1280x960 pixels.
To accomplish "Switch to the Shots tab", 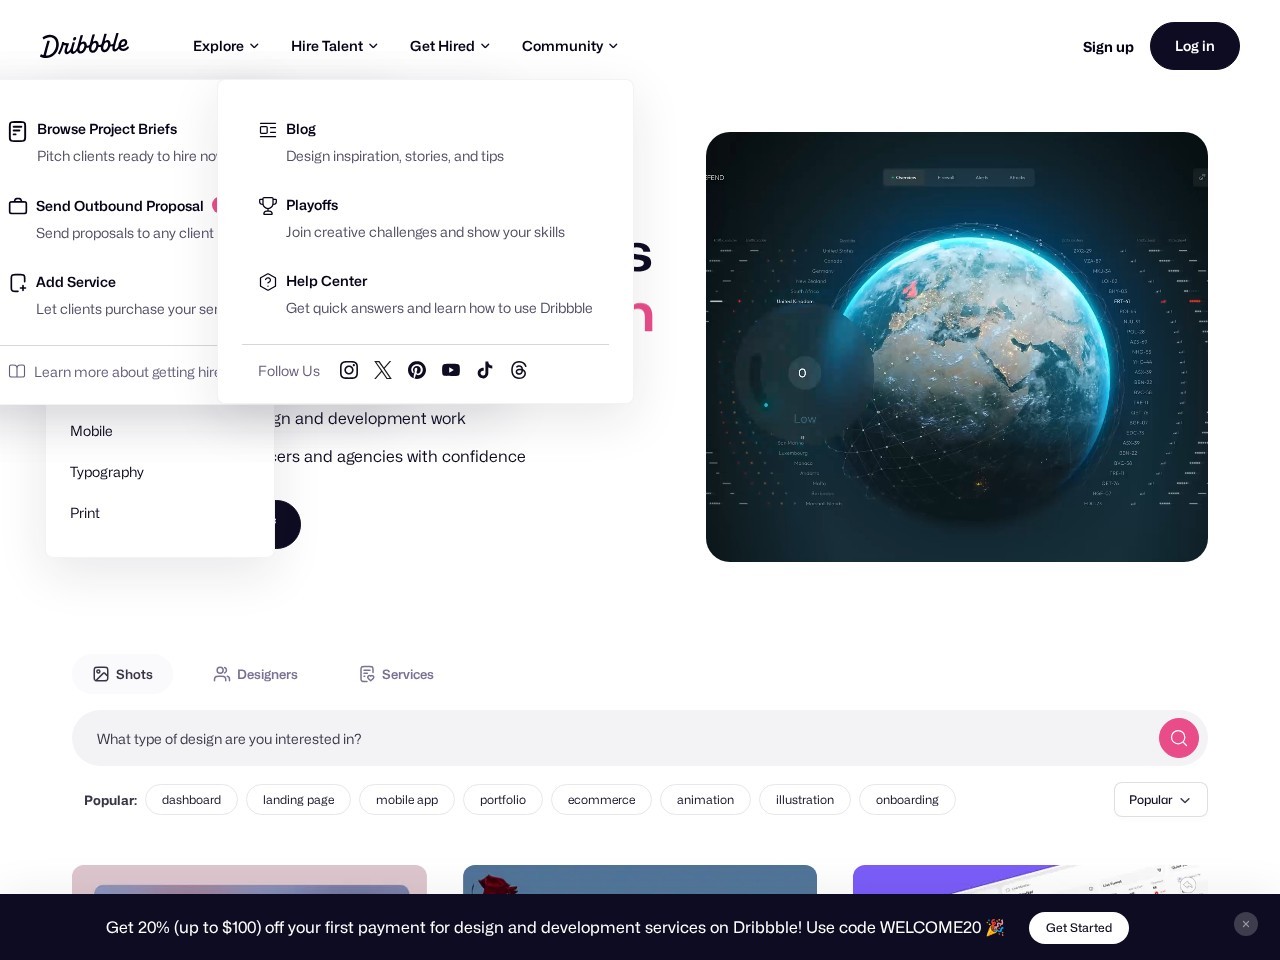I will (122, 674).
